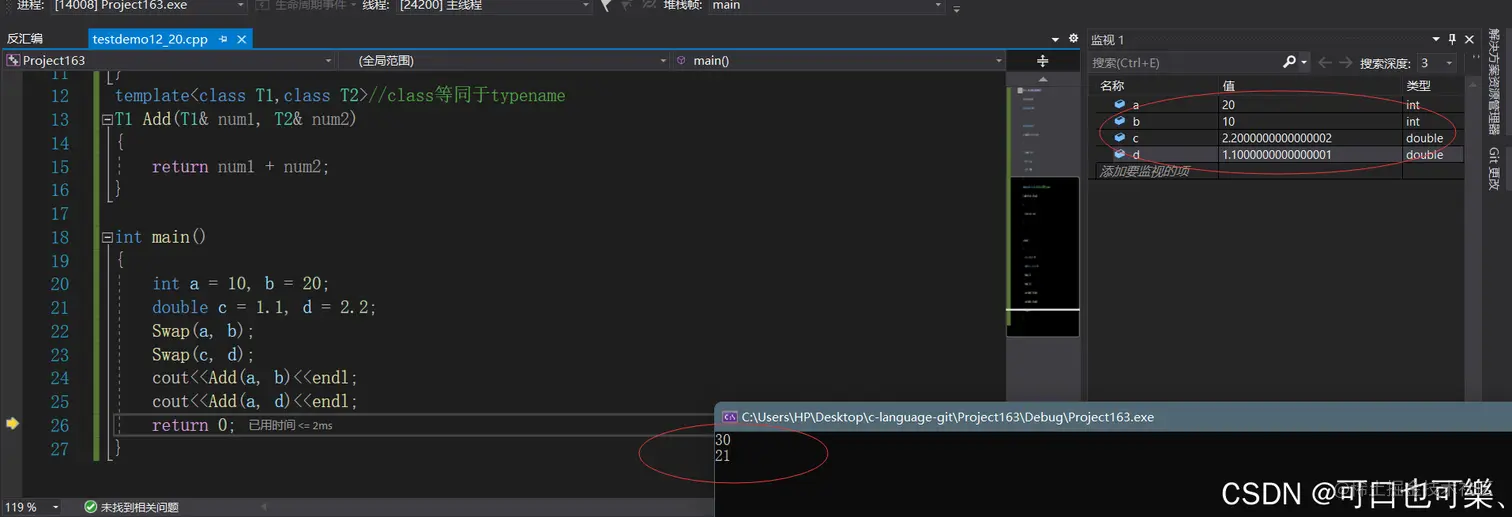This screenshot has height=517, width=1512.
Task: Select watch variable c row icon
Action: click(1120, 138)
